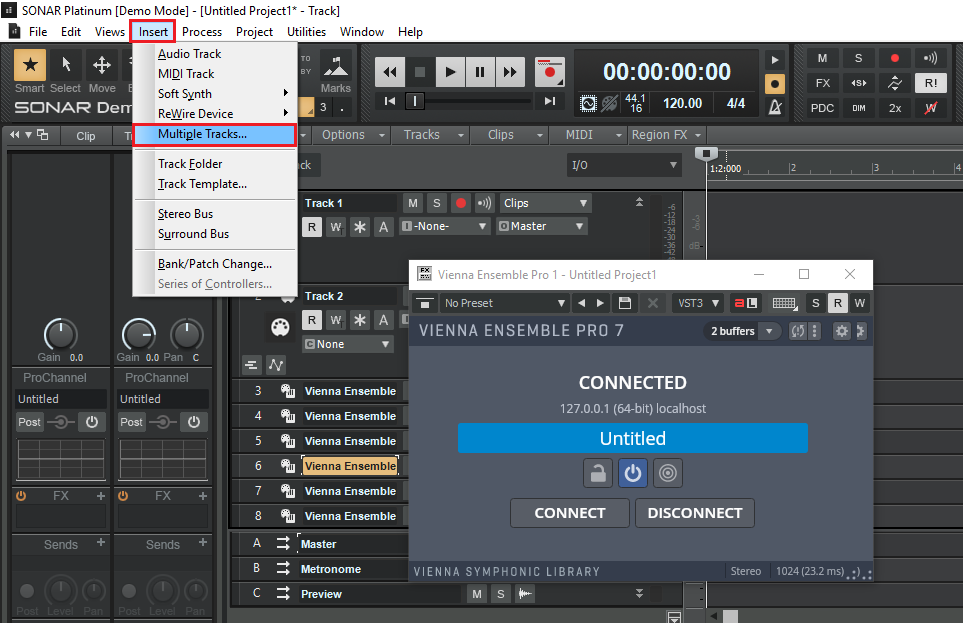Toggle DIM solo button

(x=859, y=108)
